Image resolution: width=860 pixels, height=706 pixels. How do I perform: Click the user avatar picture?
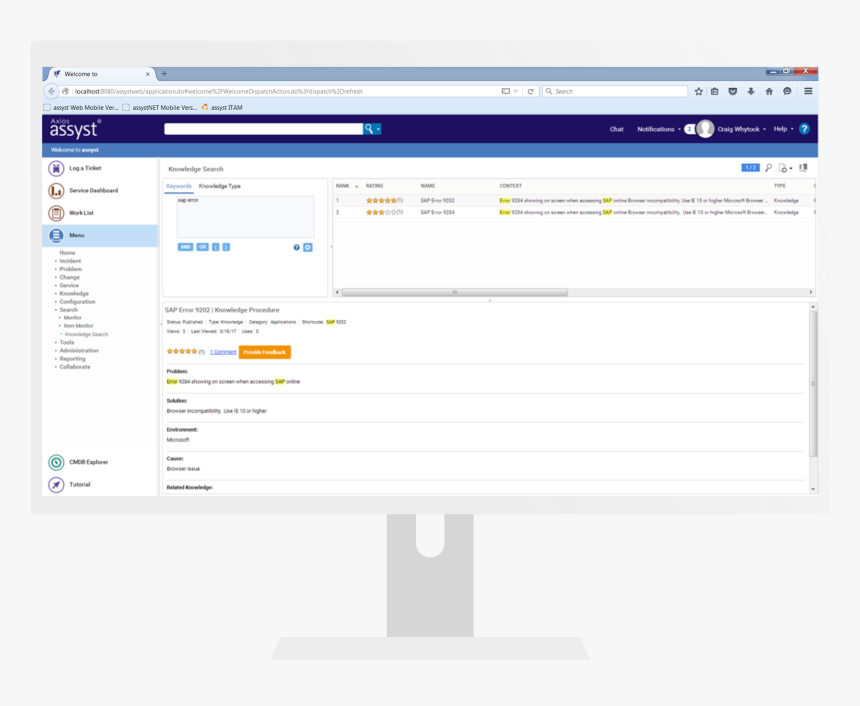(x=705, y=129)
